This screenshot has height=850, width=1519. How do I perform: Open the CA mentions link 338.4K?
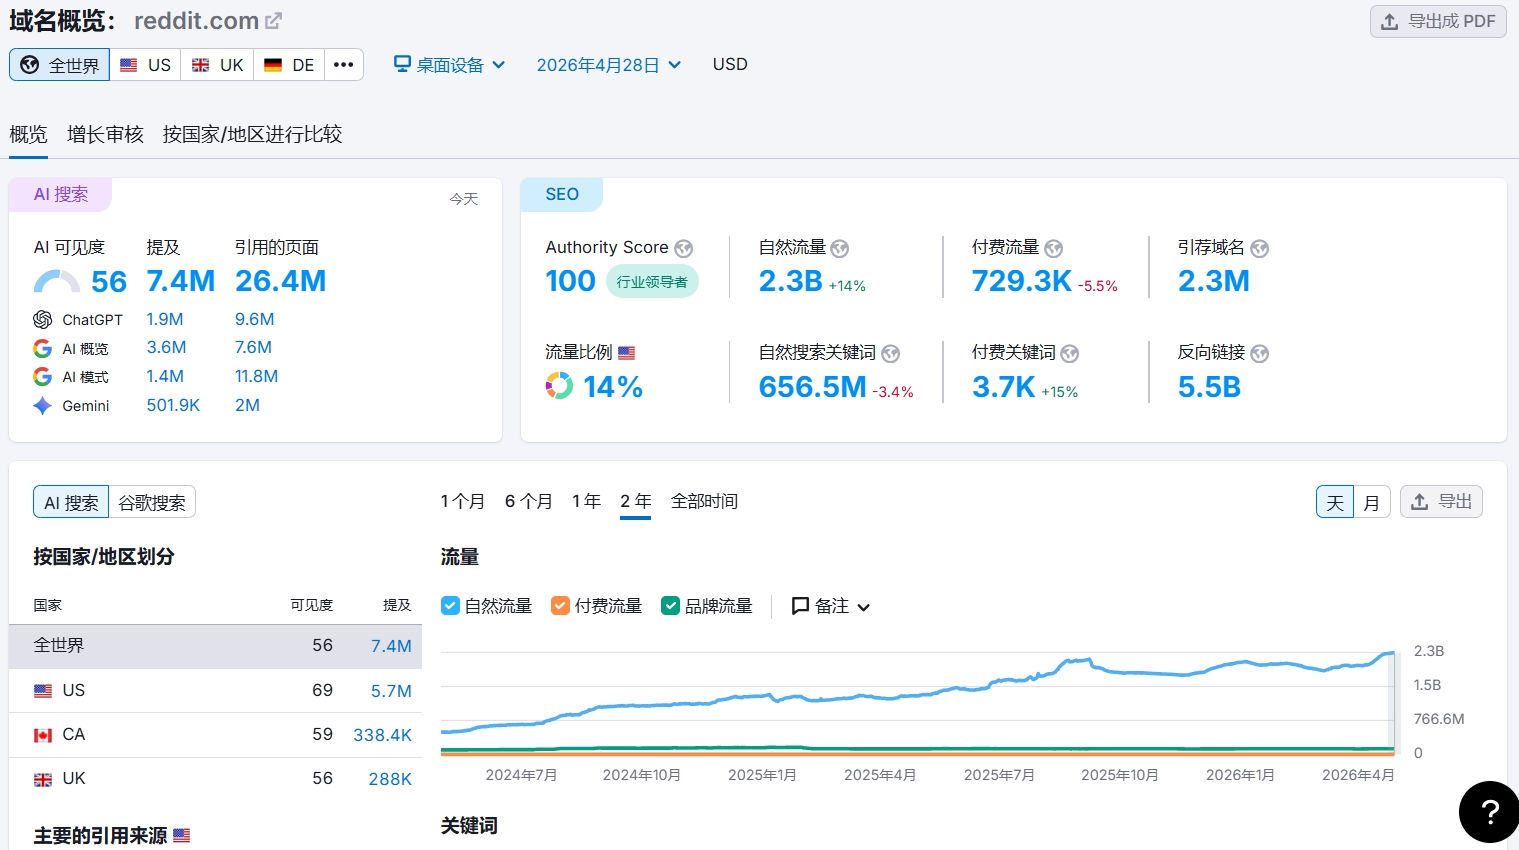click(382, 735)
